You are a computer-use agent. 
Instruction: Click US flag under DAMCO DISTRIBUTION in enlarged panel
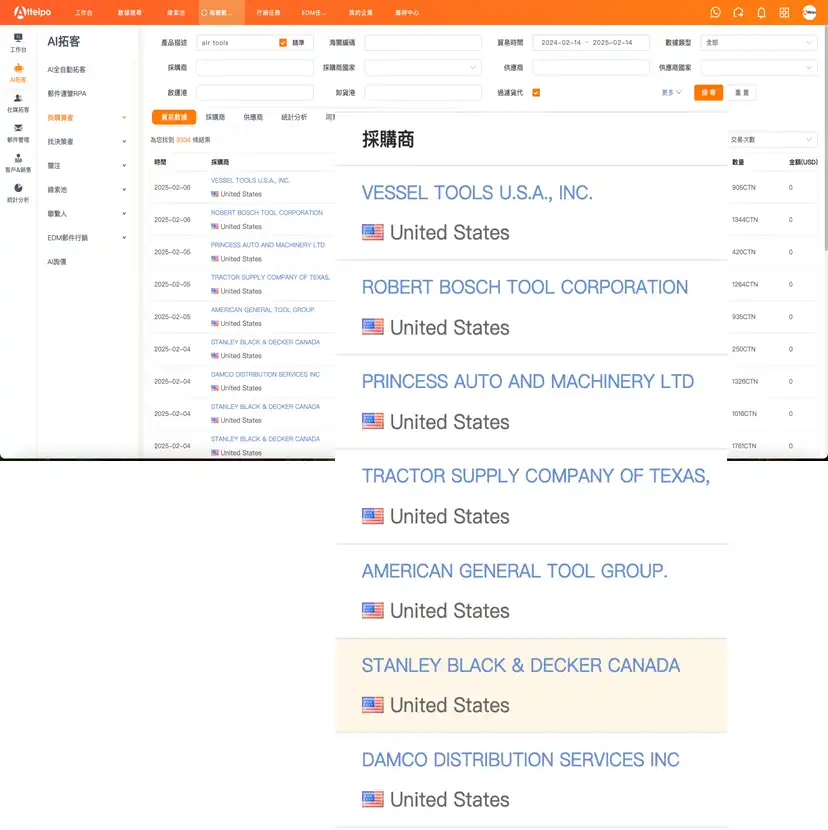click(x=373, y=799)
